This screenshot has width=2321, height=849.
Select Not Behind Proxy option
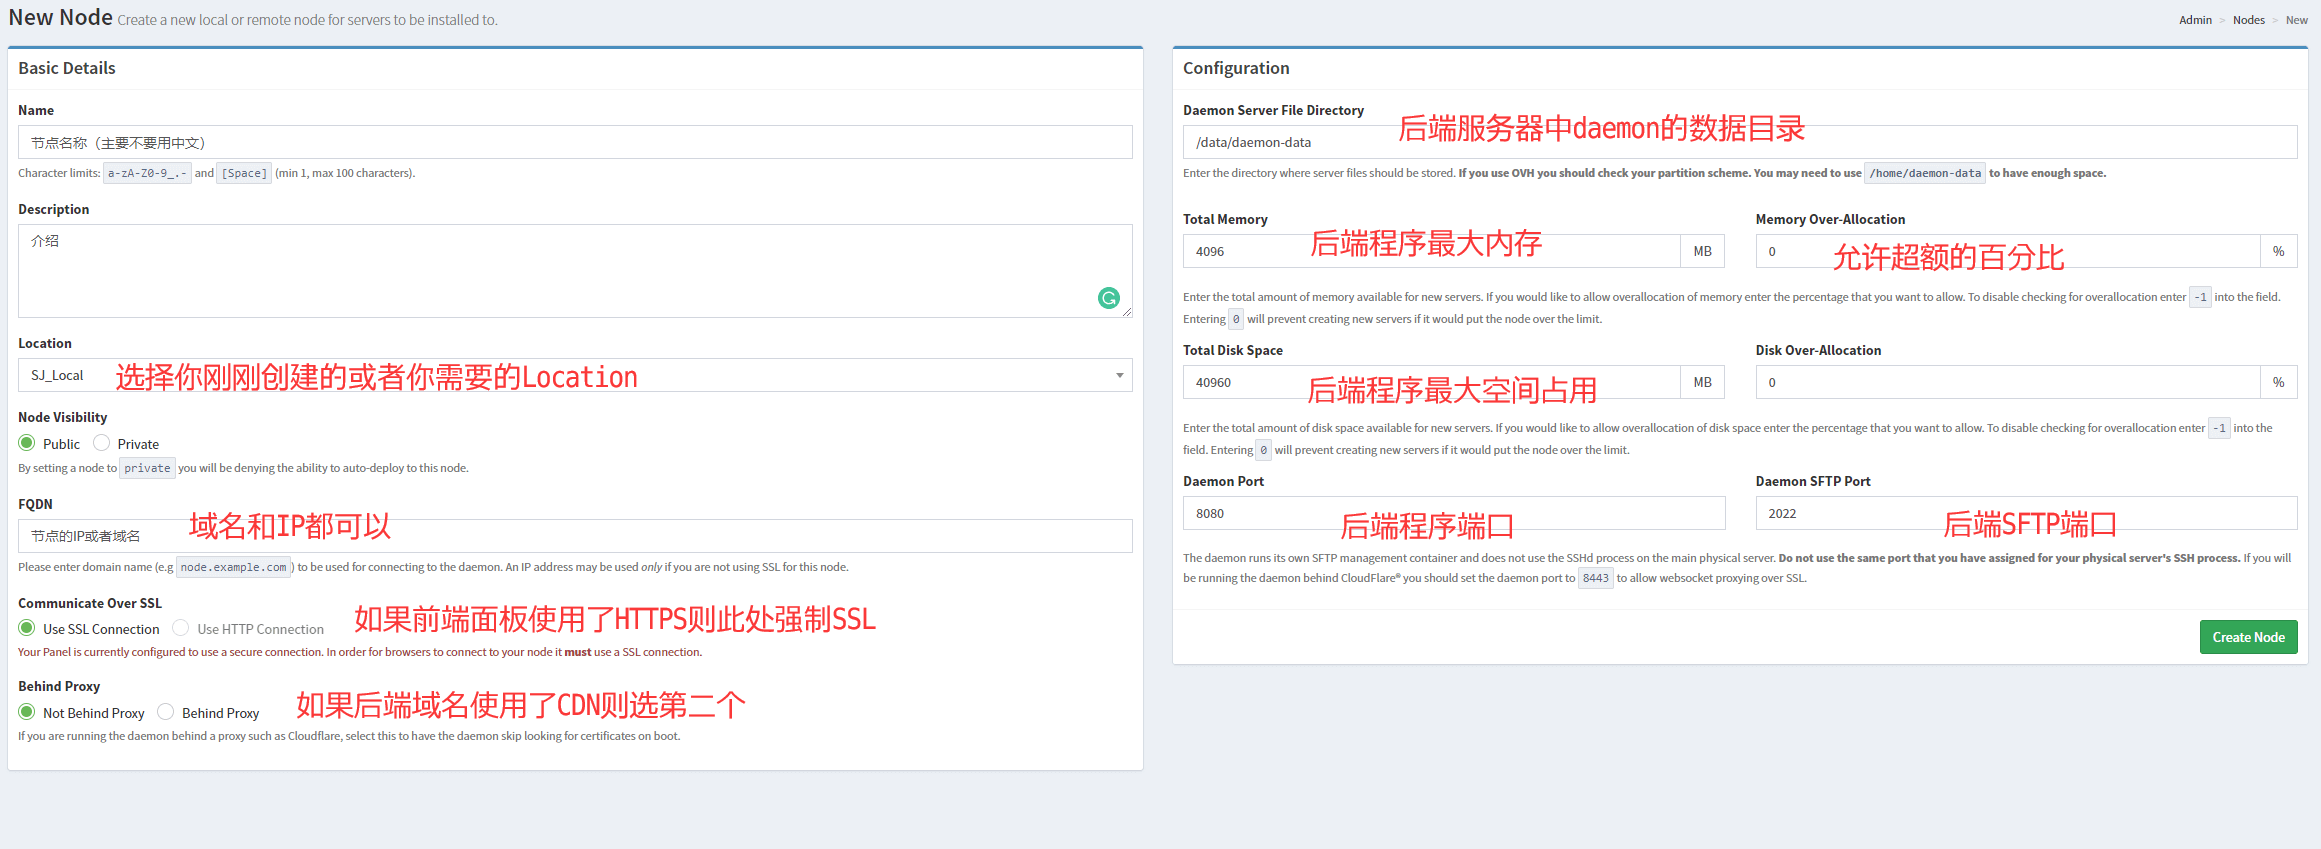coord(27,712)
